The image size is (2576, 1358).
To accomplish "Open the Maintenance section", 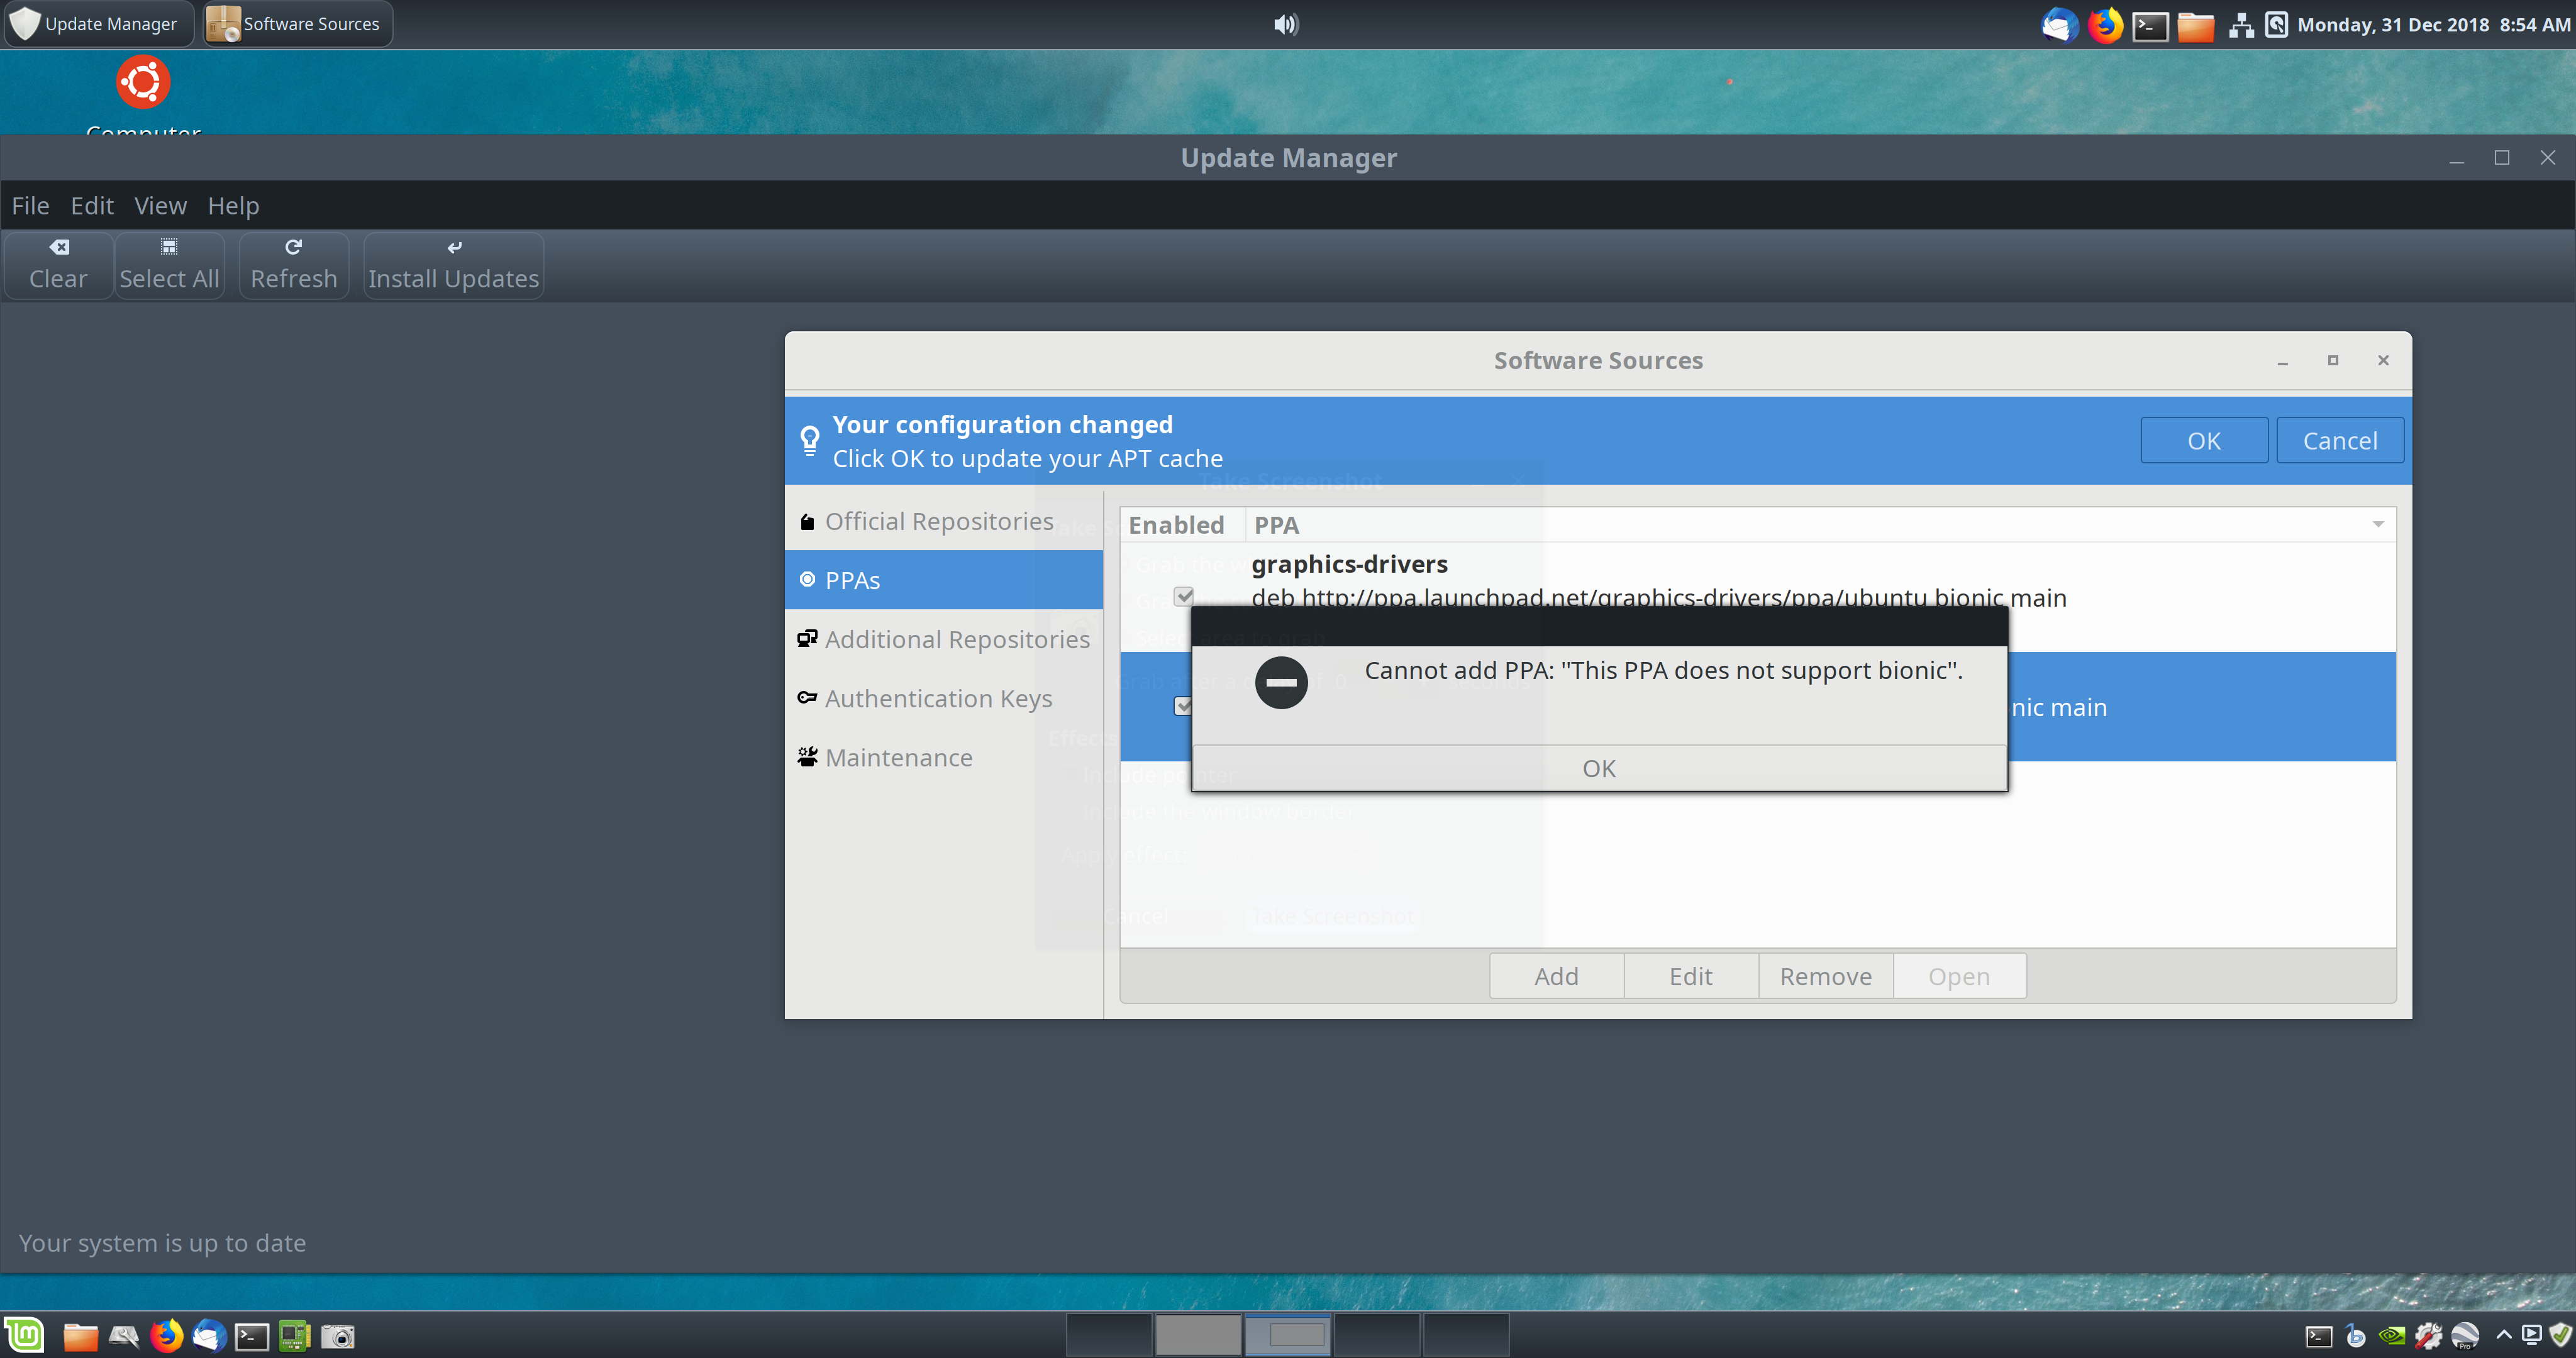I will coord(943,757).
